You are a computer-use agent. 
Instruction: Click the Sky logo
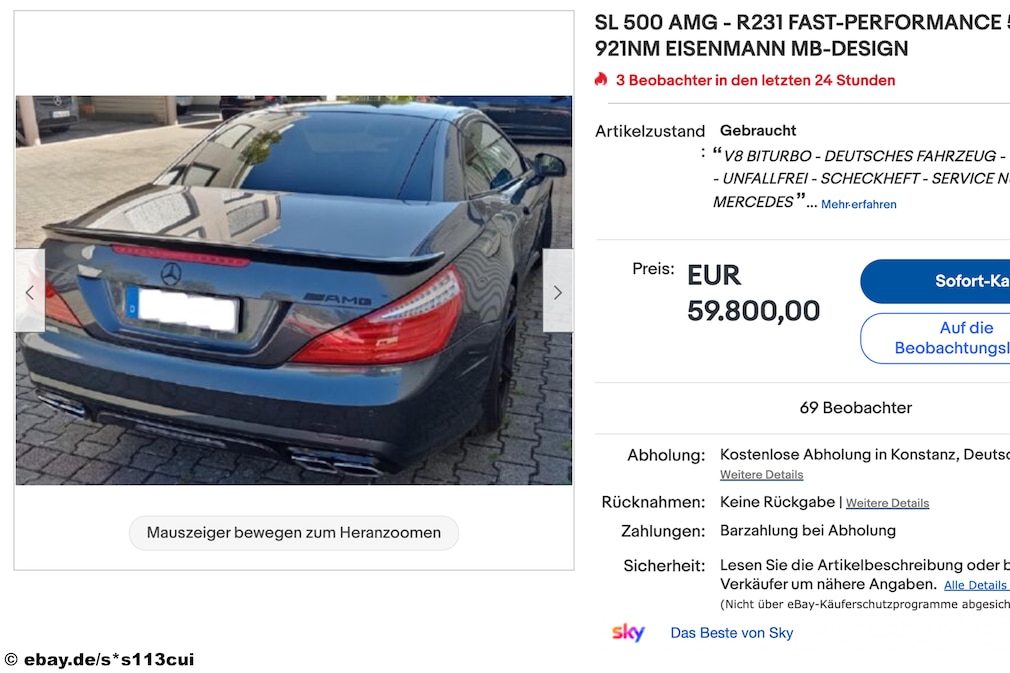coord(628,632)
